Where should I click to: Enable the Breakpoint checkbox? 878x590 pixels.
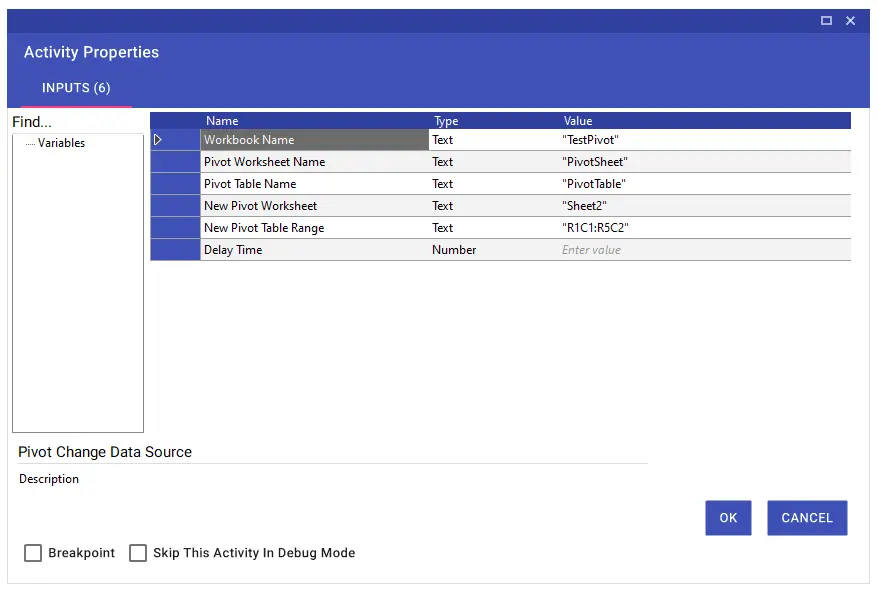tap(33, 553)
